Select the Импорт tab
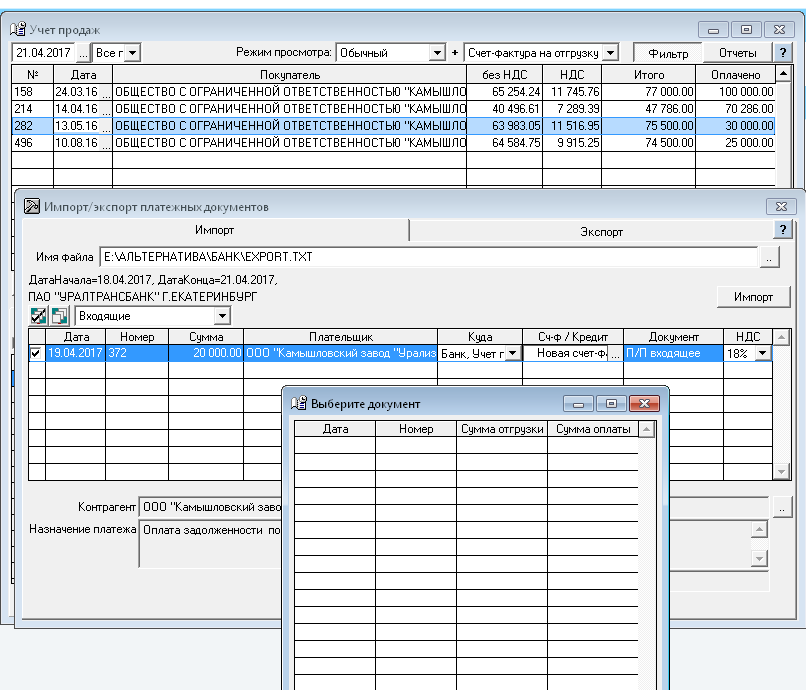The width and height of the screenshot is (806, 690). point(214,231)
